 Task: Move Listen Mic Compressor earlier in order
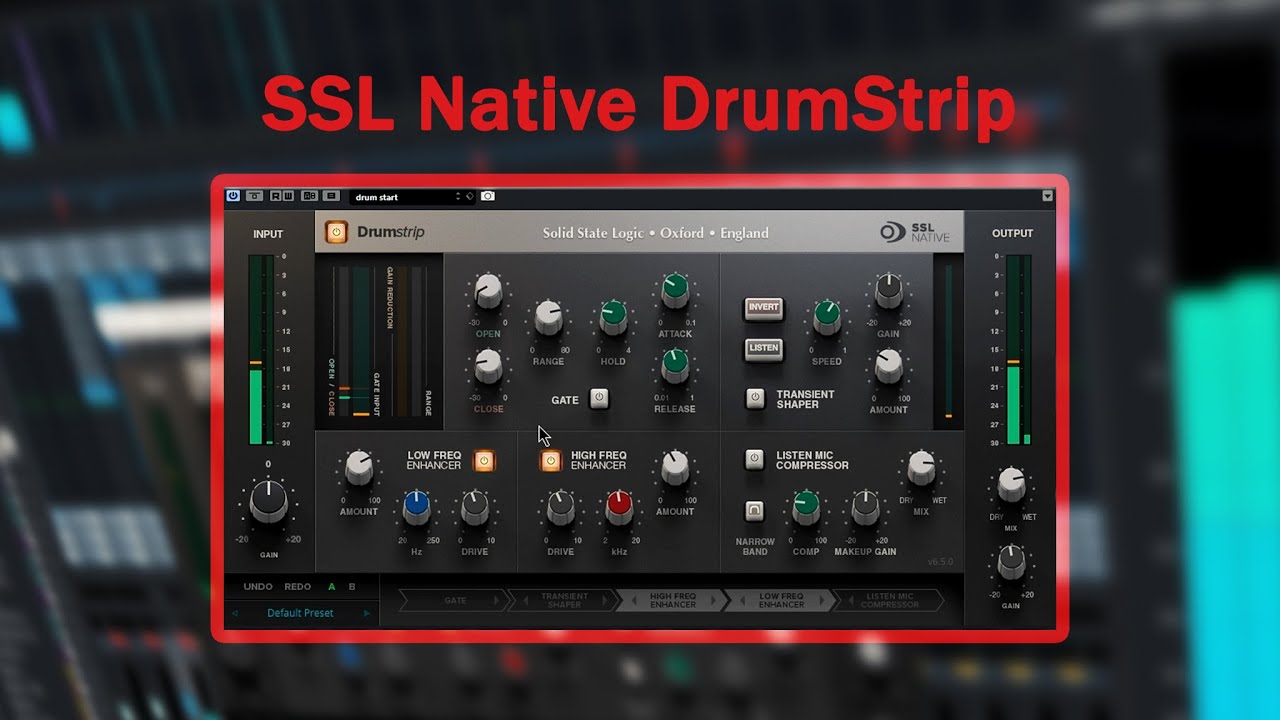850,600
